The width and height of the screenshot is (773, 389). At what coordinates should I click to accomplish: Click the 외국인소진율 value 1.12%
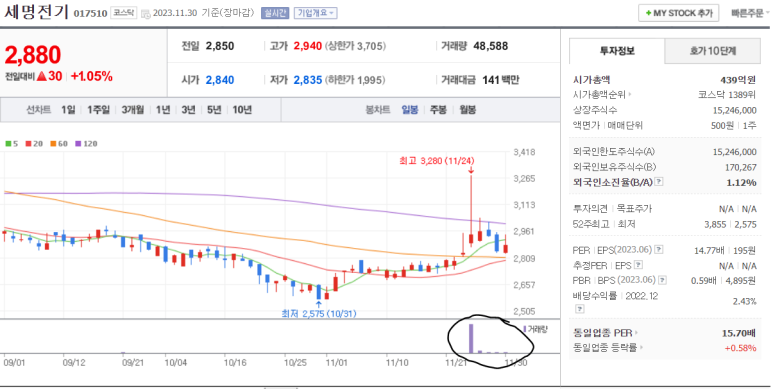click(741, 182)
